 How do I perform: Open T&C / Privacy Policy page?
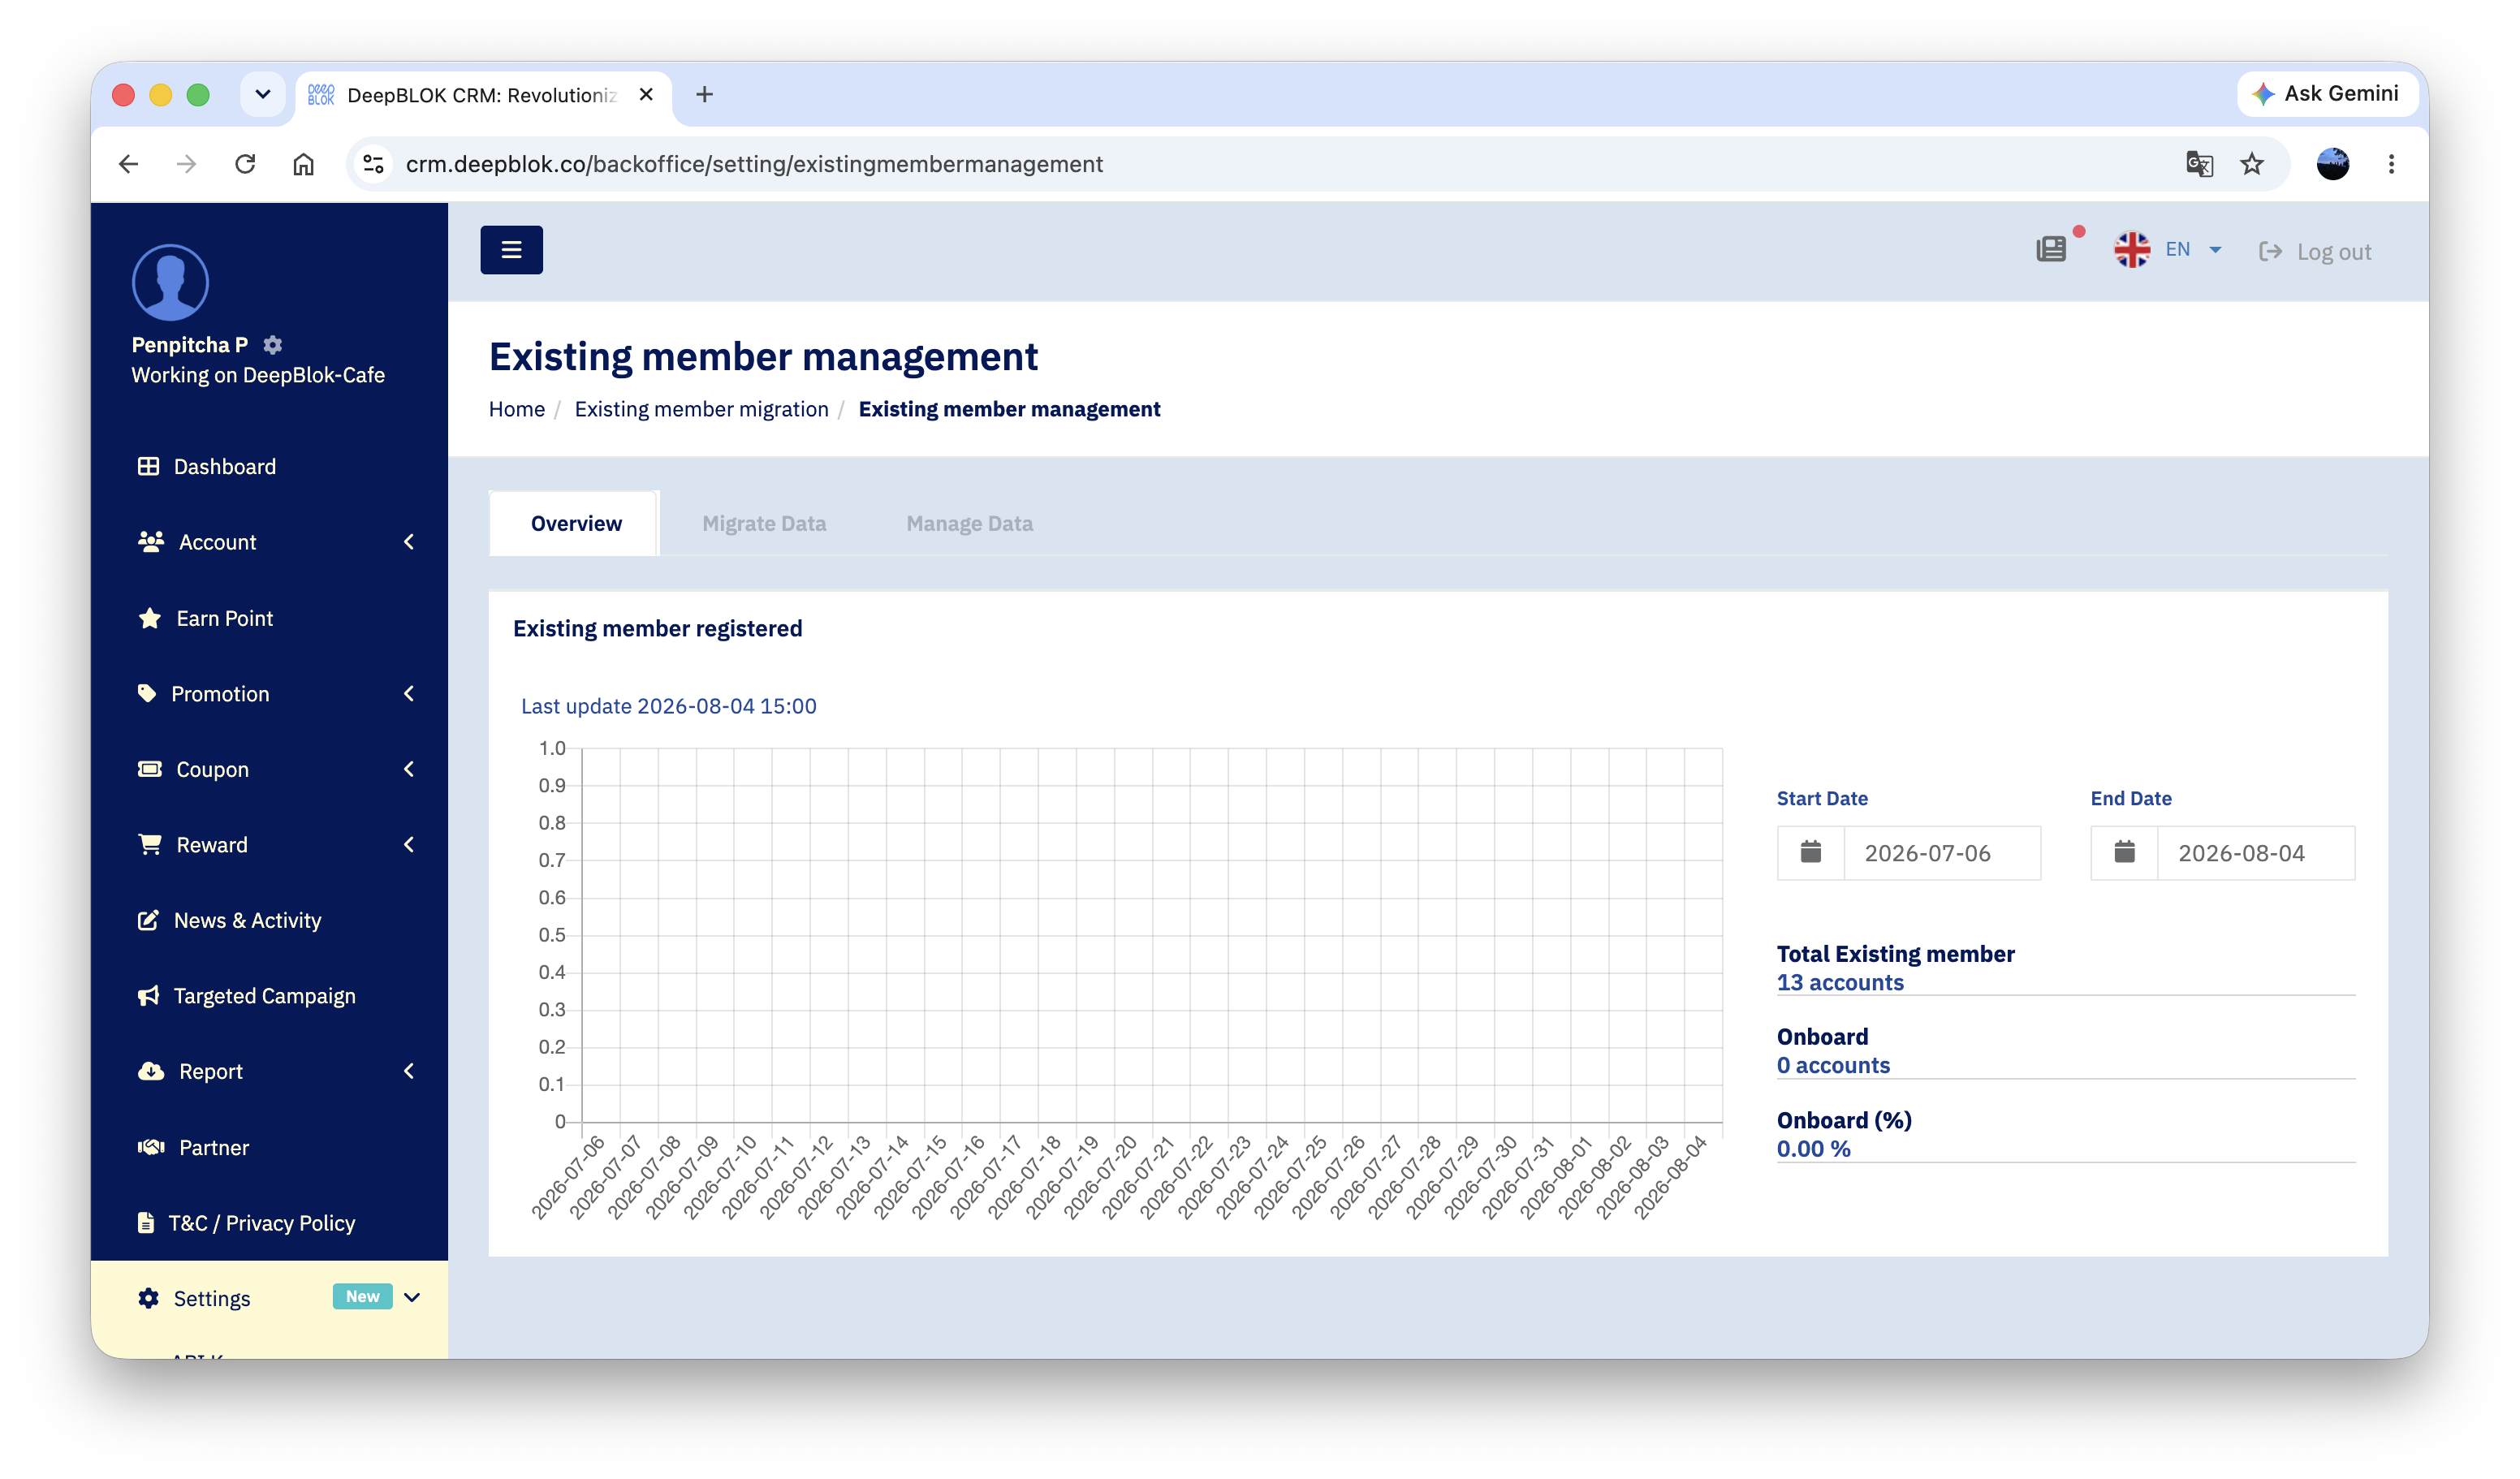261,1223
